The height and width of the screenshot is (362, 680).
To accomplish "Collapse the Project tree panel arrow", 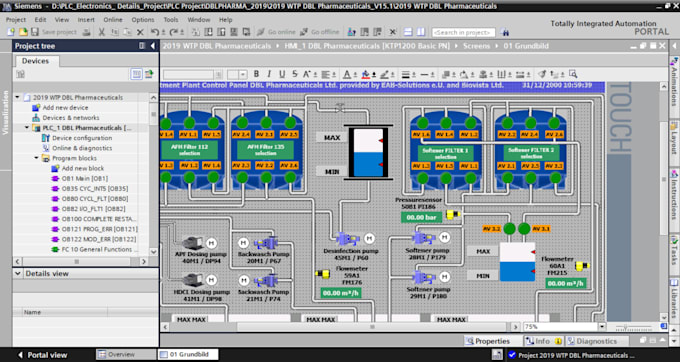I will 153,46.
